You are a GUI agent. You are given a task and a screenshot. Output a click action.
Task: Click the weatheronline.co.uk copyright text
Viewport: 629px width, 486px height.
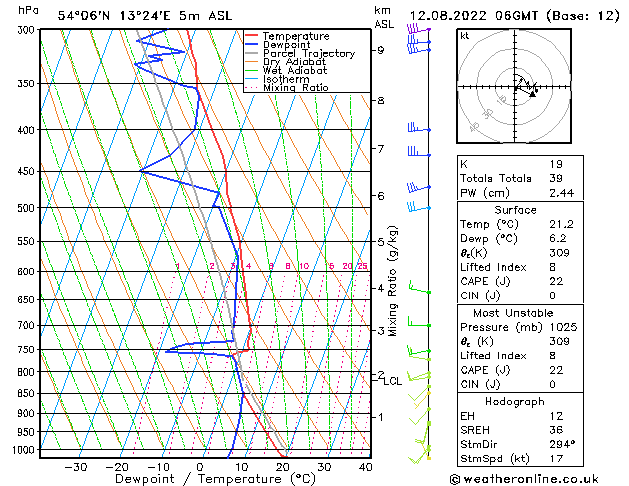click(x=524, y=479)
